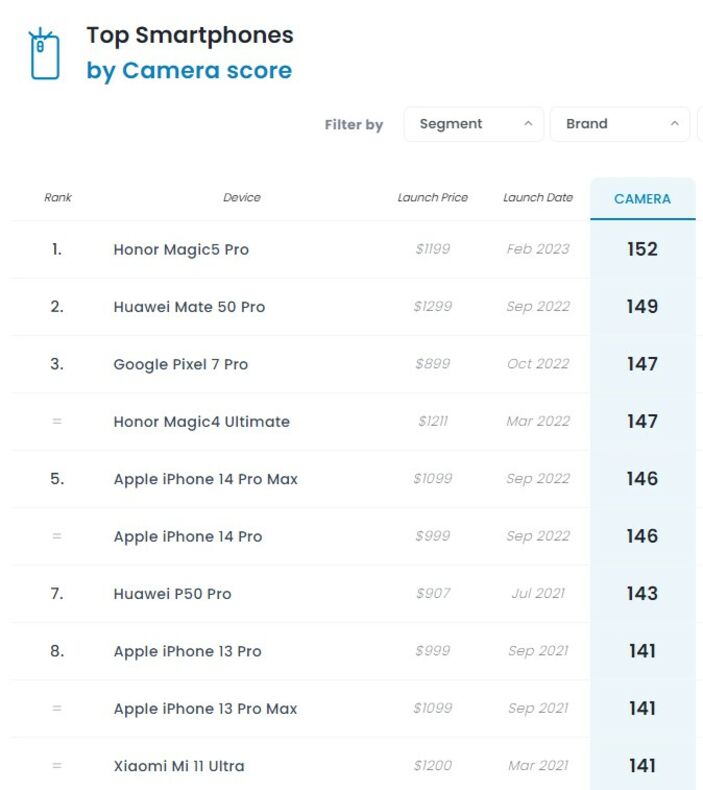Screen dimensions: 703x790
Task: Click the 152 camera score
Action: coord(642,249)
